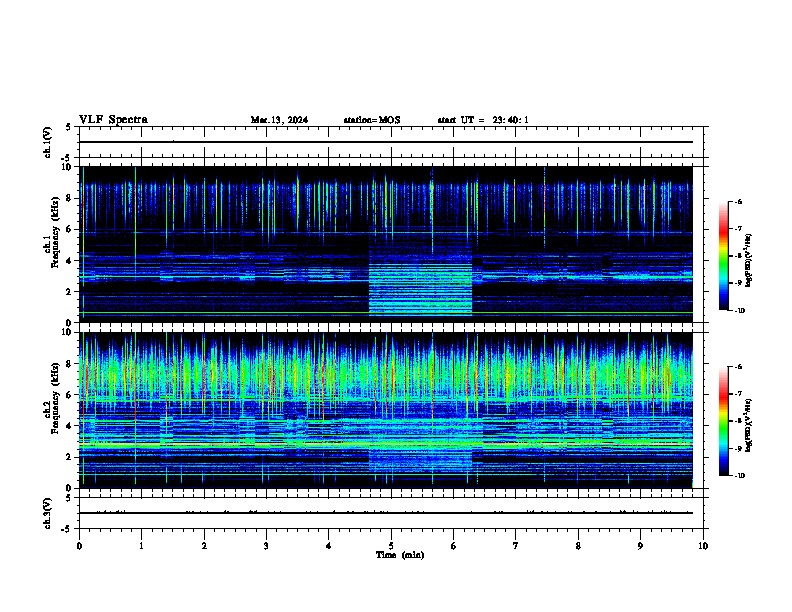Select the date 'Mar.13, 2024' in the header
Image resolution: width=792 pixels, height=612 pixels.
pyautogui.click(x=279, y=120)
